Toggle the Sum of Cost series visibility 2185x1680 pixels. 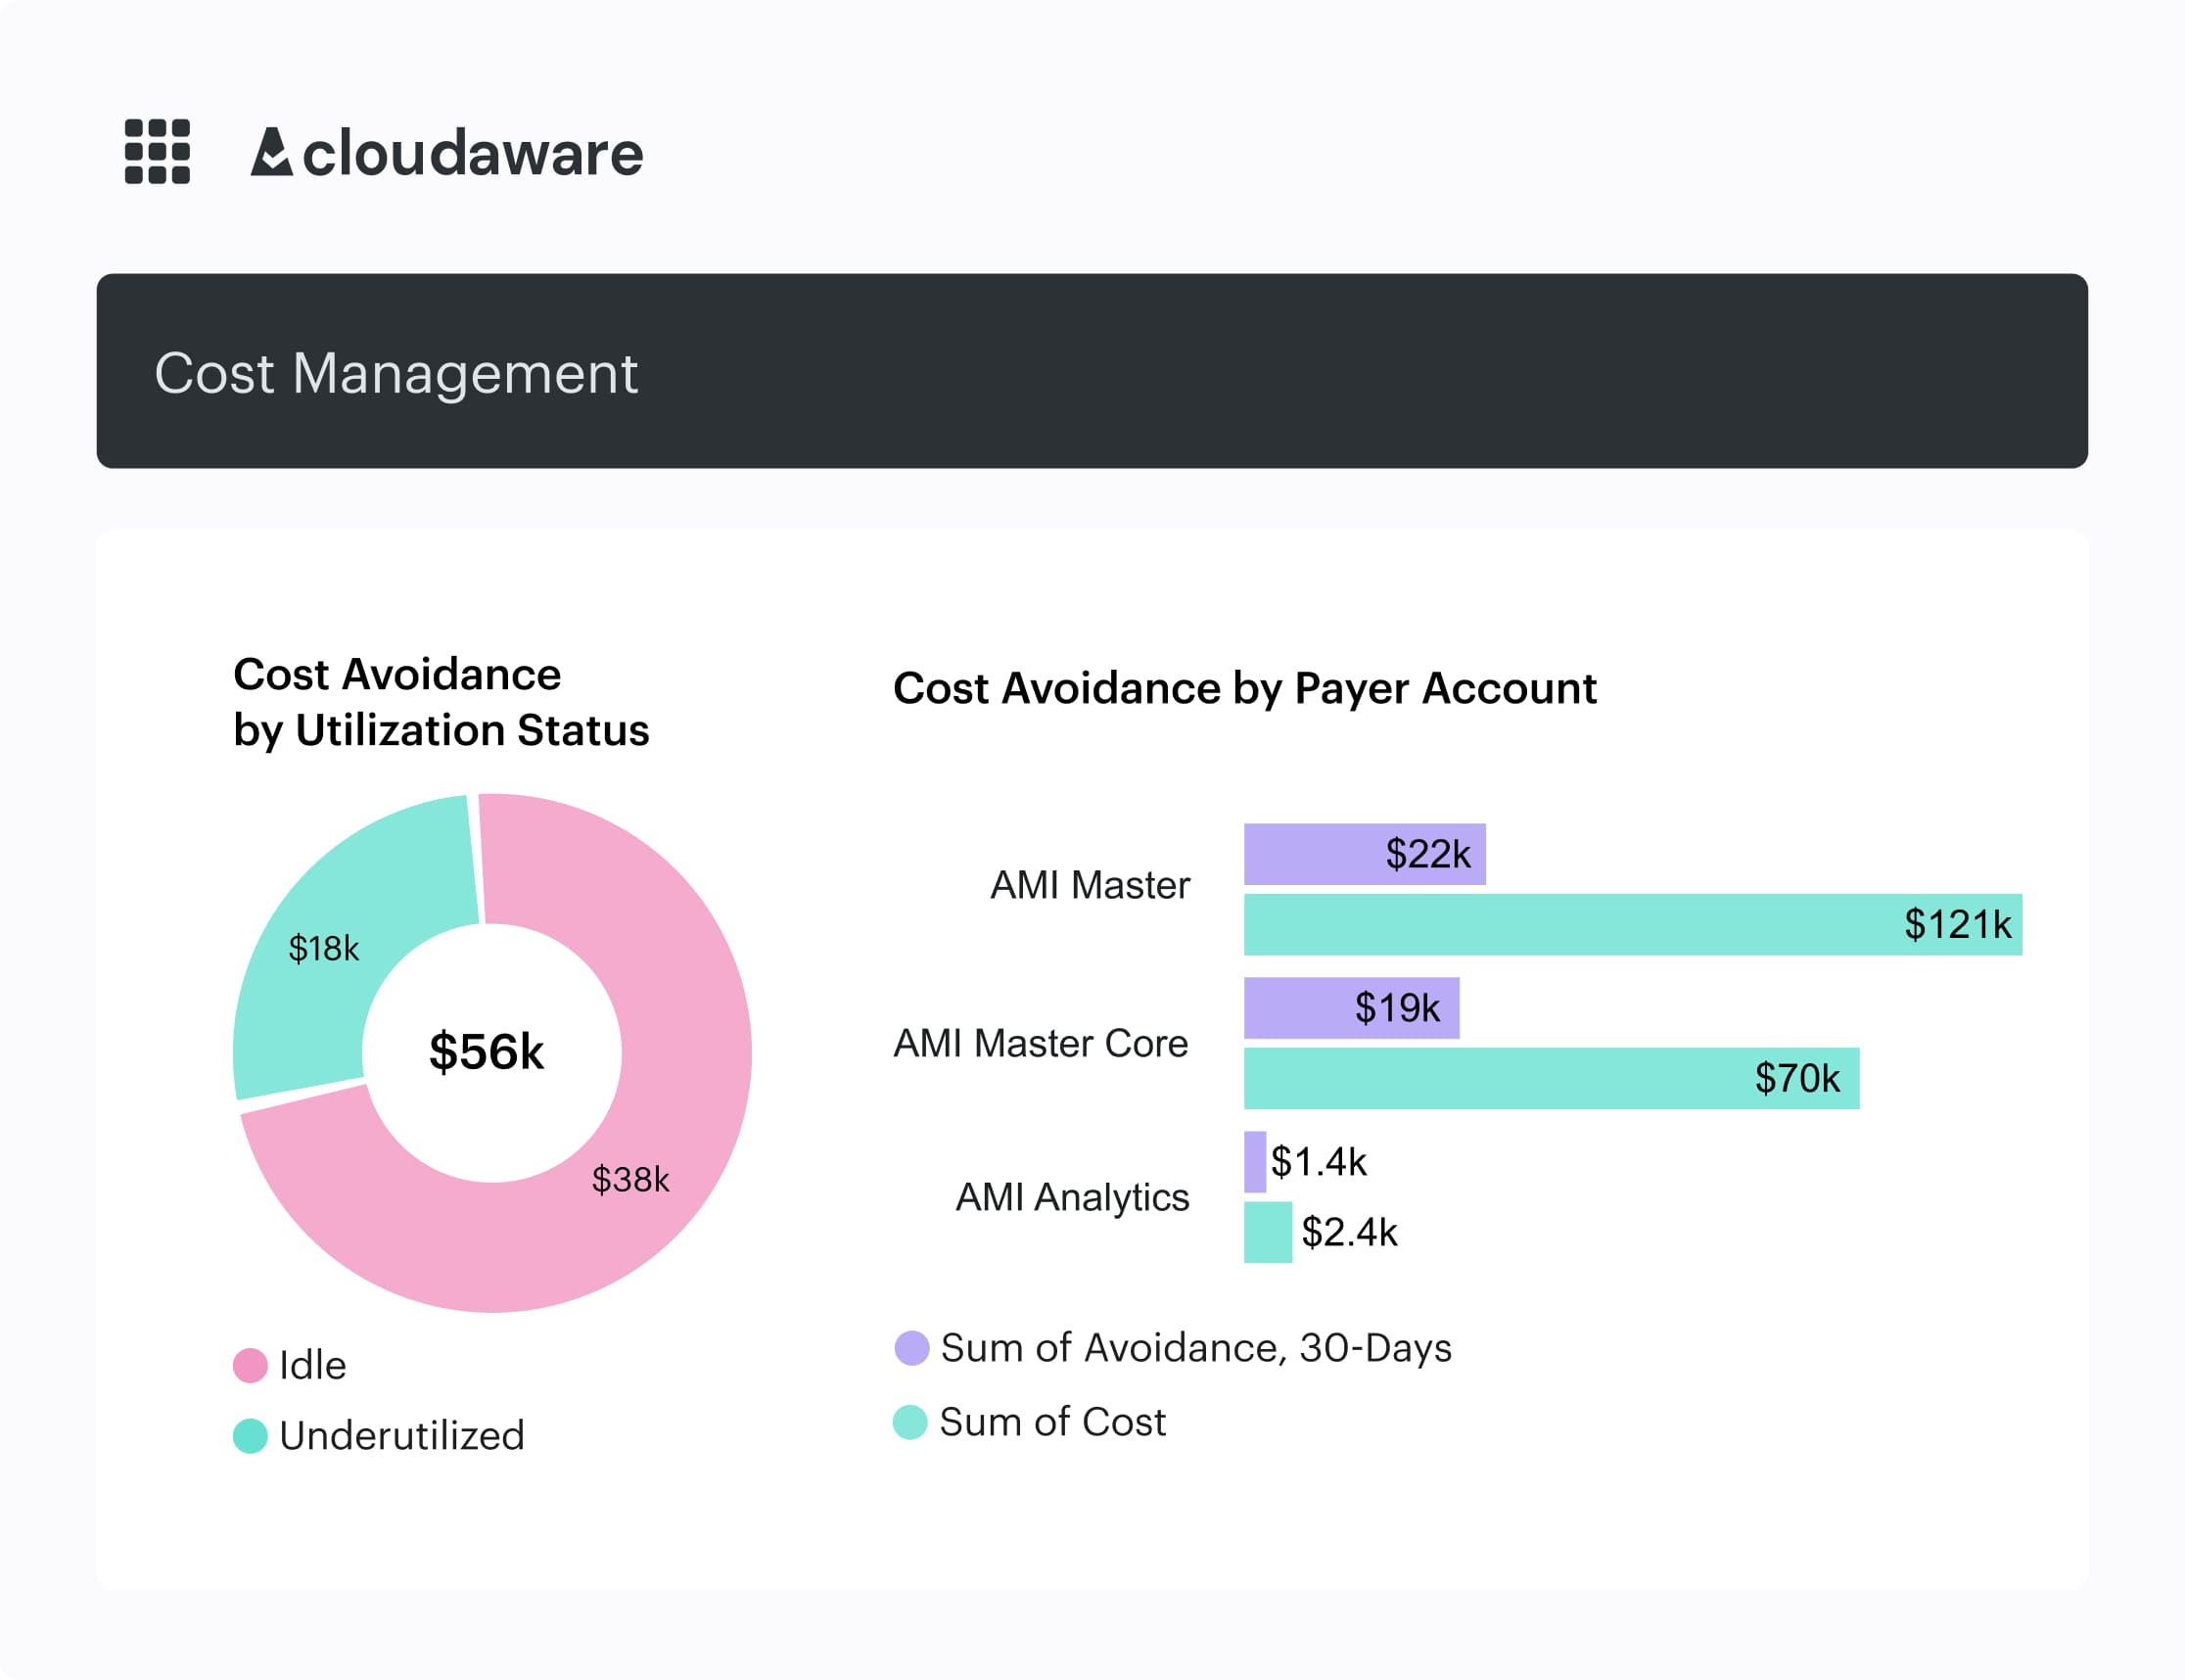pyautogui.click(x=1051, y=1421)
